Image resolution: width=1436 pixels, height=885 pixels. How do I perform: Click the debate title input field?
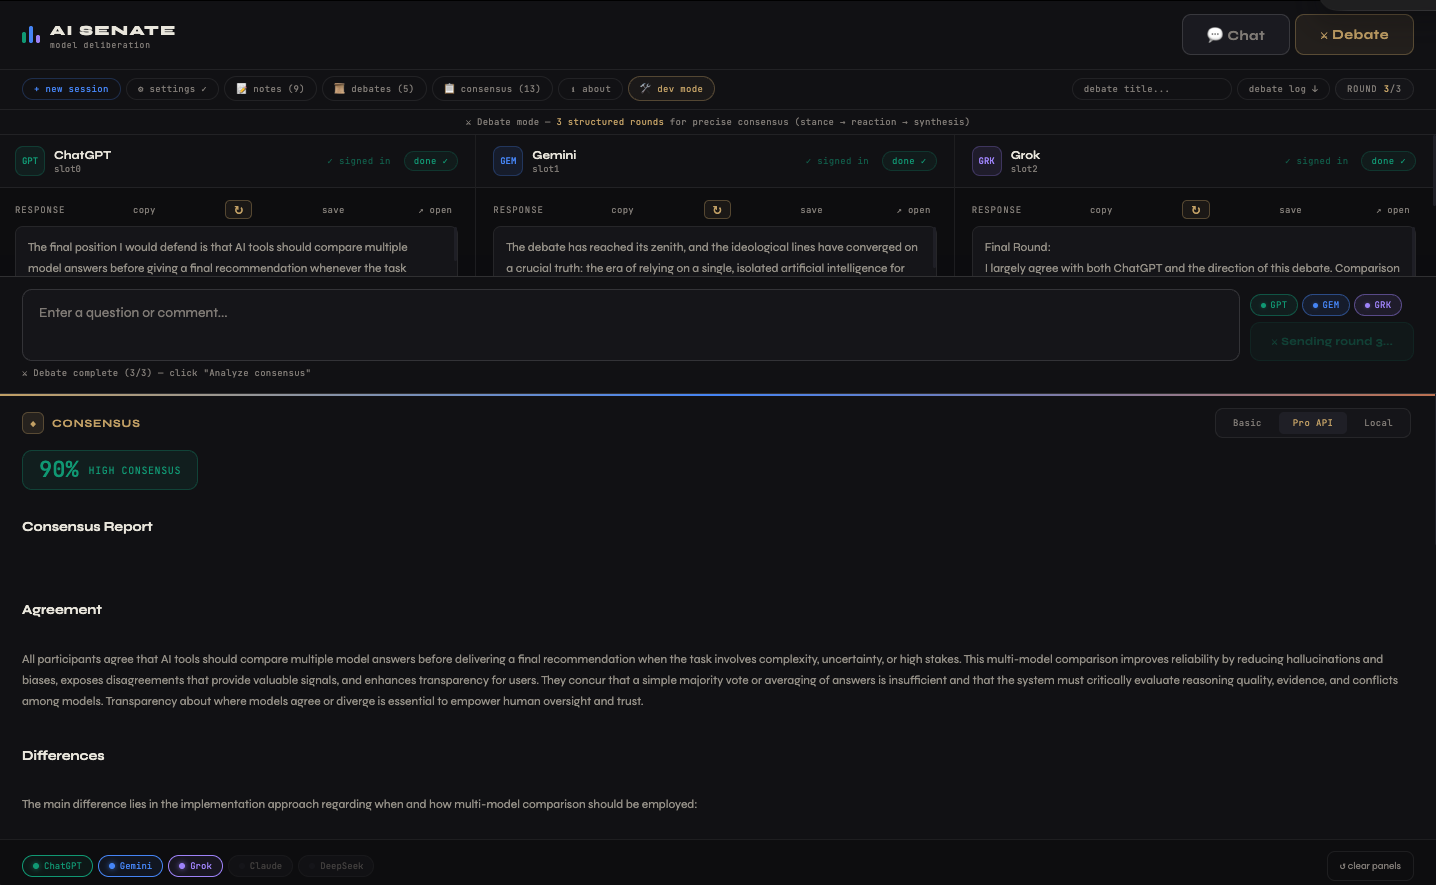(1151, 89)
